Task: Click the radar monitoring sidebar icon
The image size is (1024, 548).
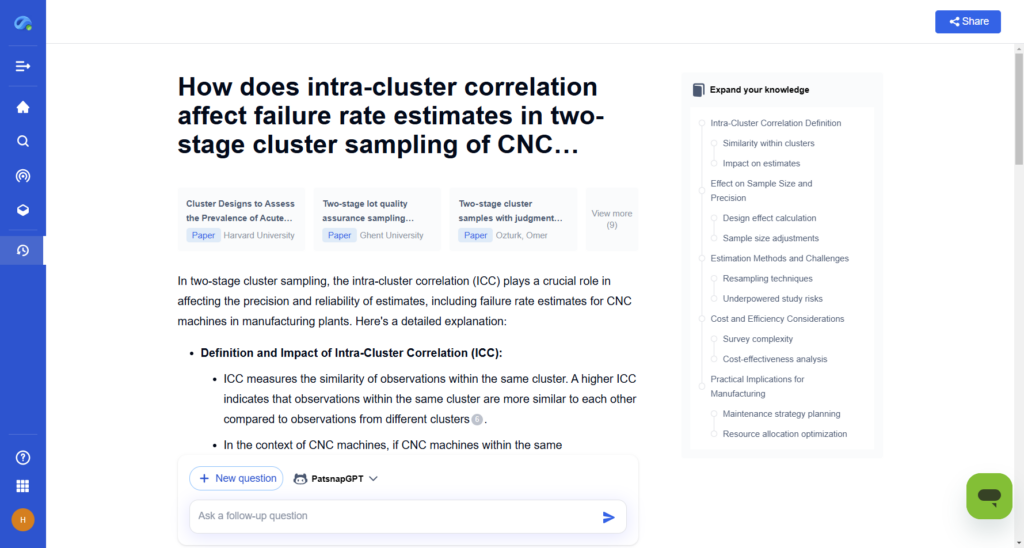Action: click(x=22, y=176)
